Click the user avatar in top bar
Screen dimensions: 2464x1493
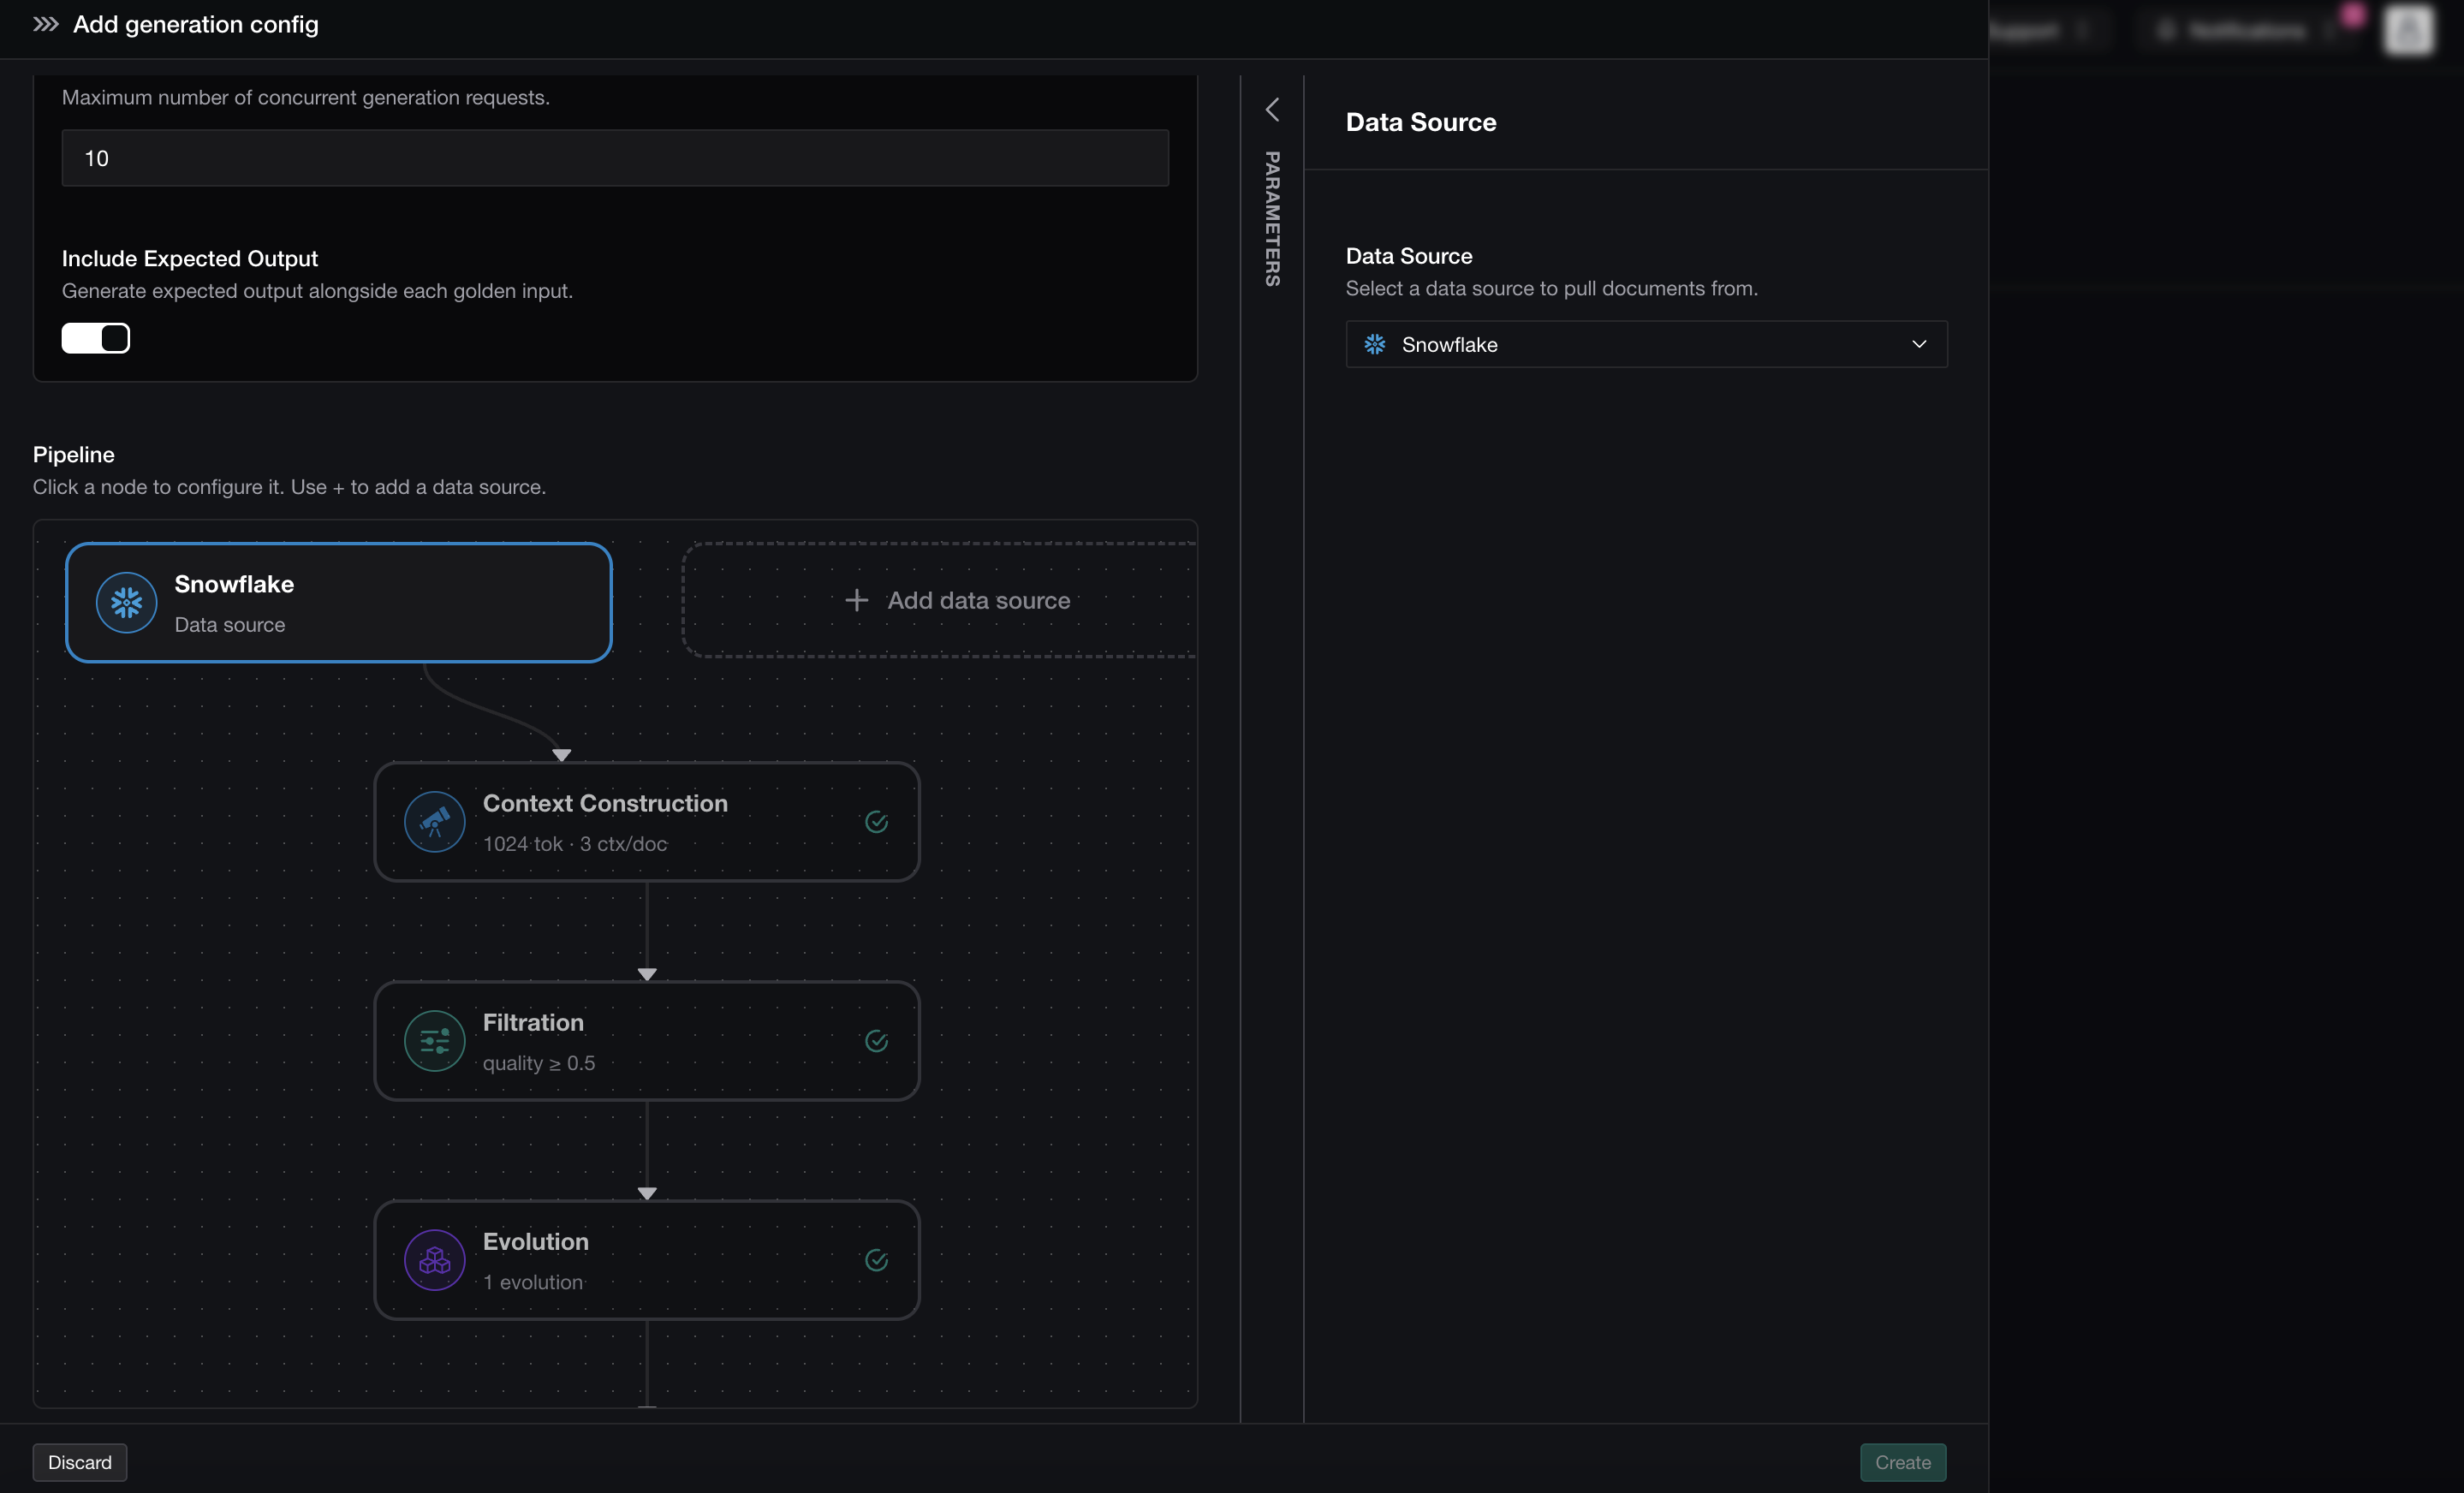[x=2408, y=30]
